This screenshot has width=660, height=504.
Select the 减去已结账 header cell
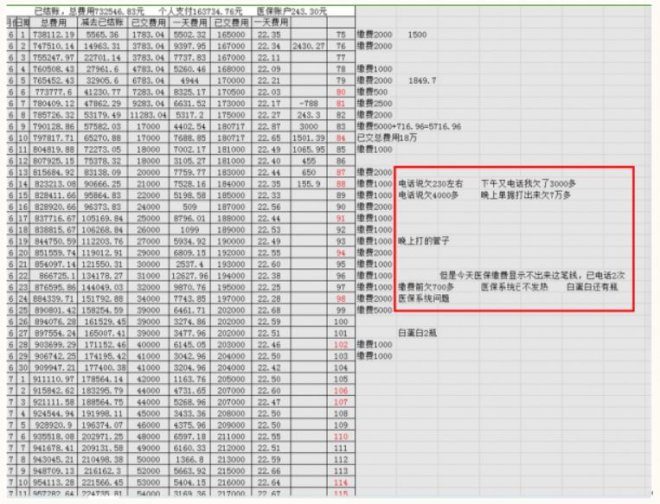[104, 22]
